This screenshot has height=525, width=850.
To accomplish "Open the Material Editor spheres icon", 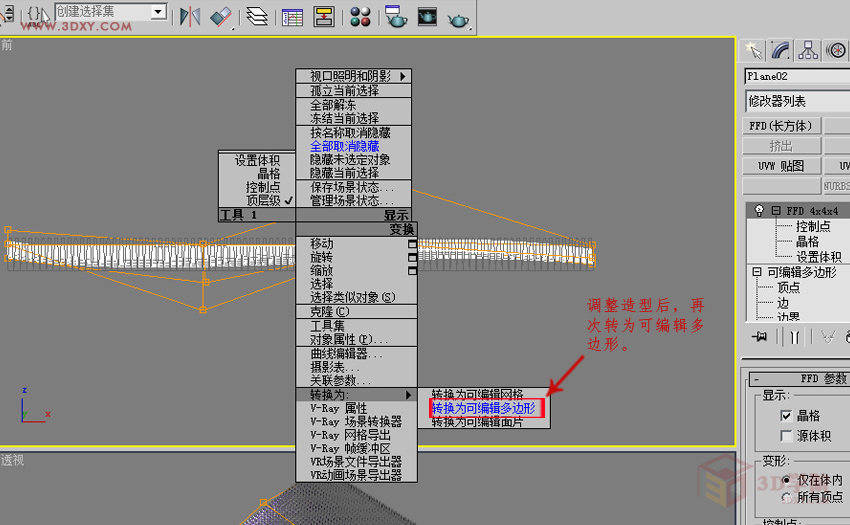I will 360,16.
